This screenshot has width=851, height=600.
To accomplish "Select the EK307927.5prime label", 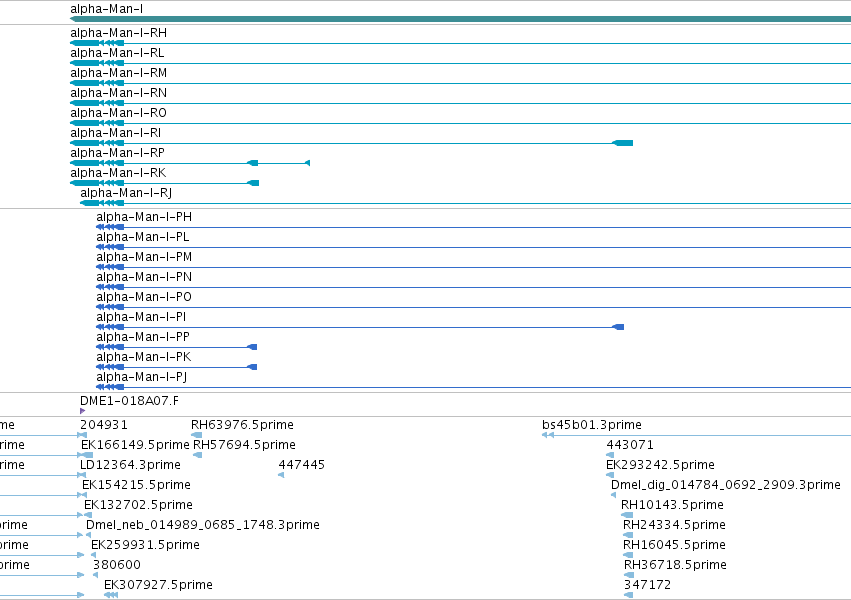I will click(158, 586).
